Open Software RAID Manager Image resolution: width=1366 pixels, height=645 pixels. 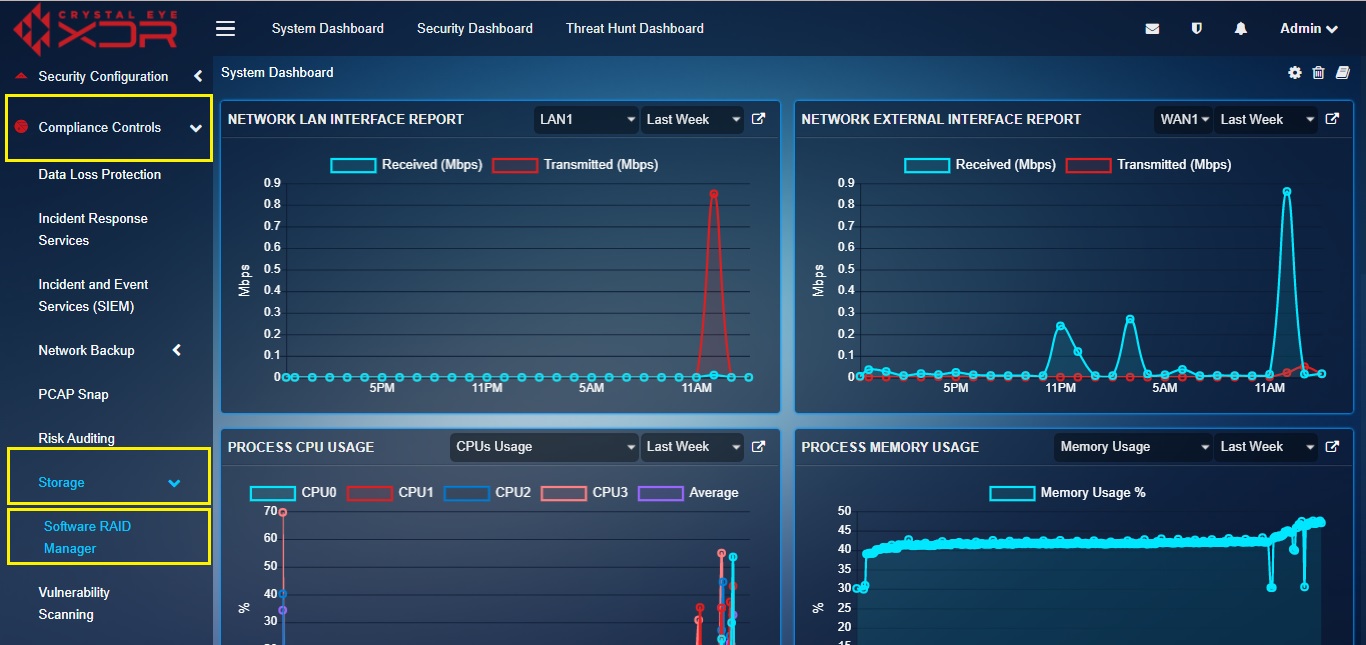pos(87,537)
